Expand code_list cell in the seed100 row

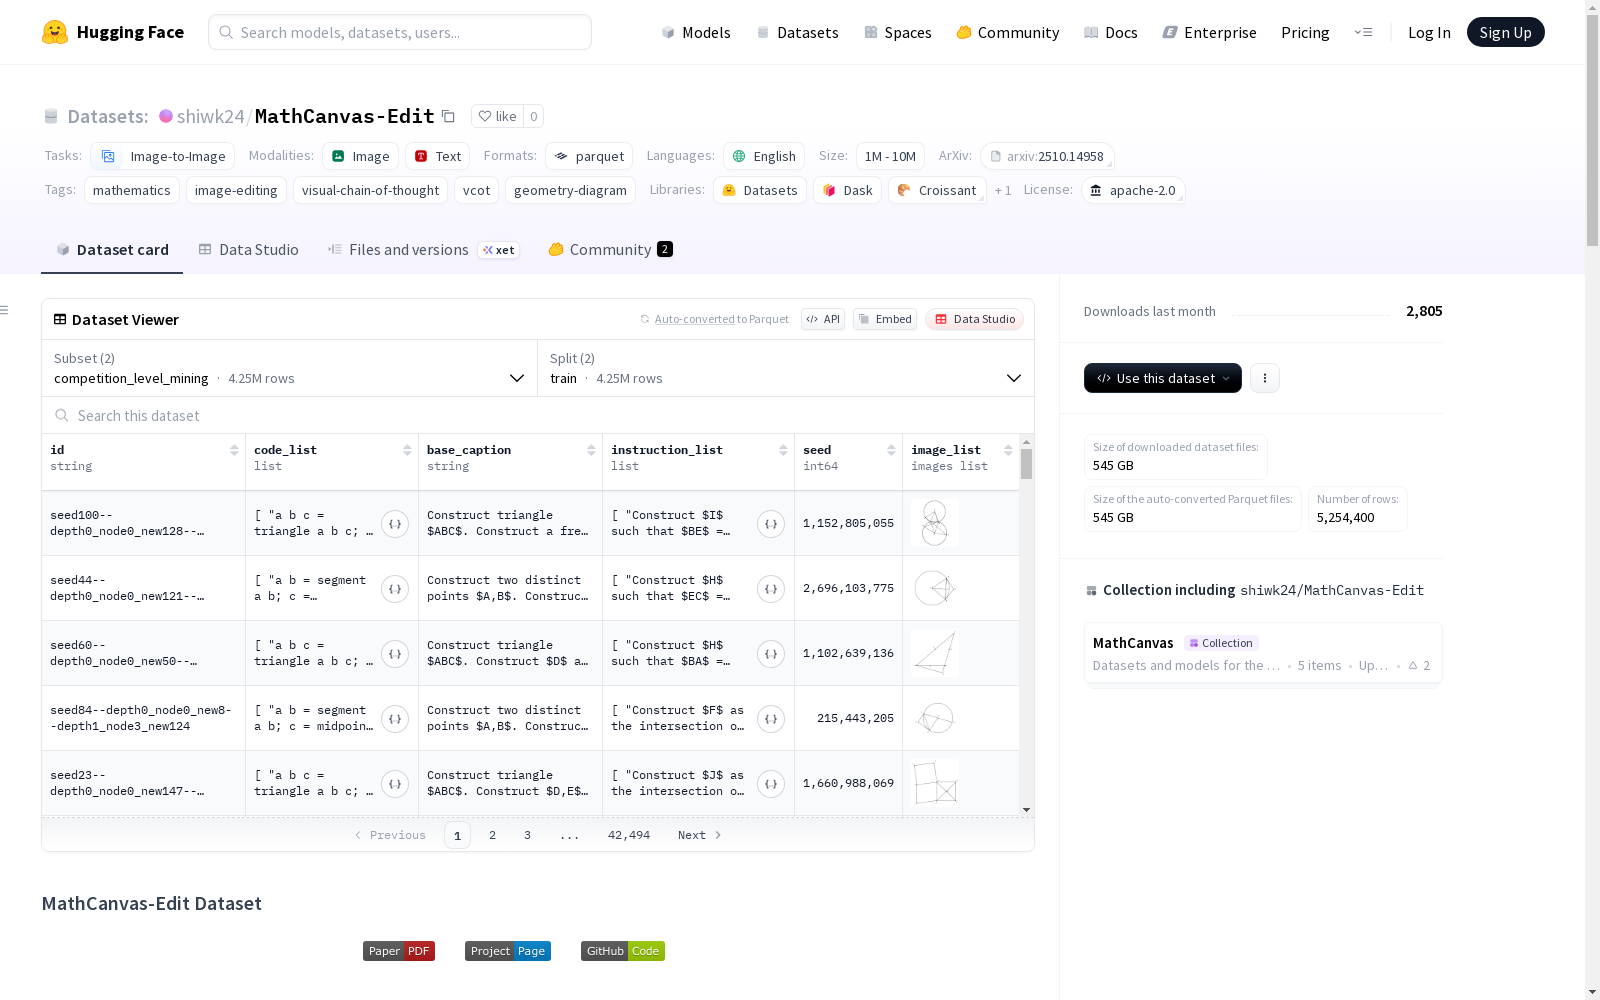(x=395, y=524)
